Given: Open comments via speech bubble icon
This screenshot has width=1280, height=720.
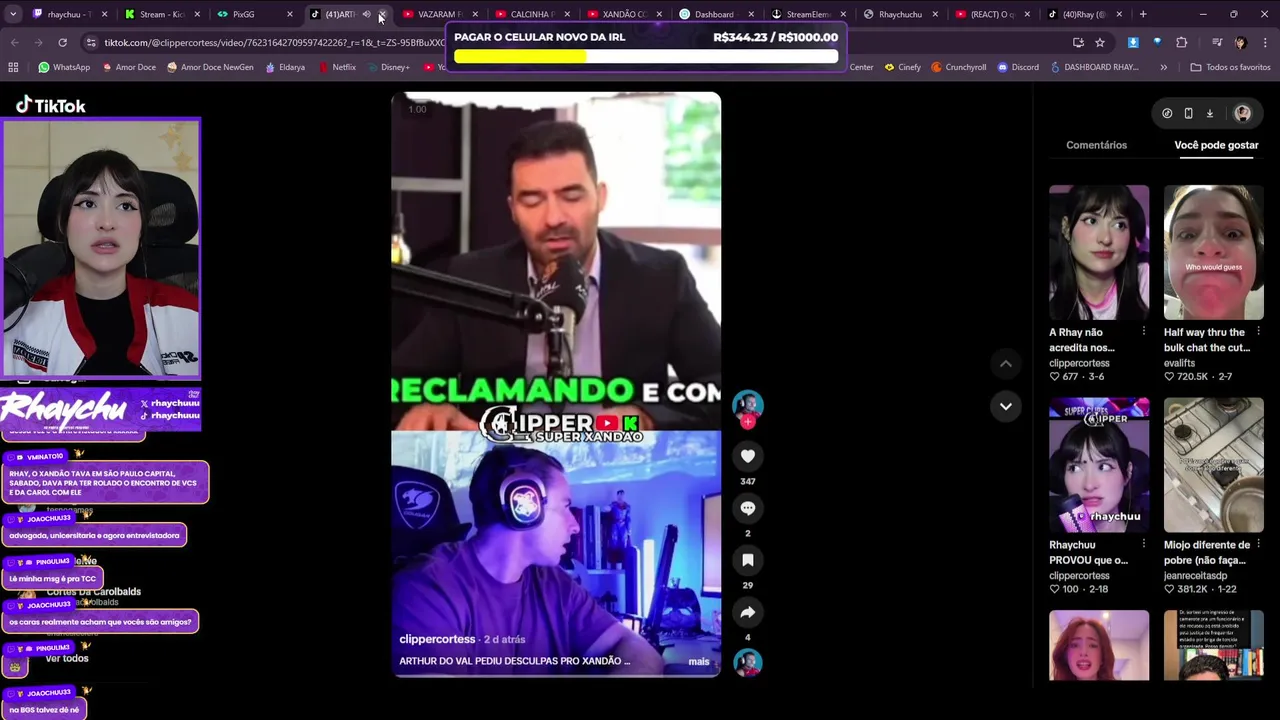Looking at the screenshot, I should 747,508.
